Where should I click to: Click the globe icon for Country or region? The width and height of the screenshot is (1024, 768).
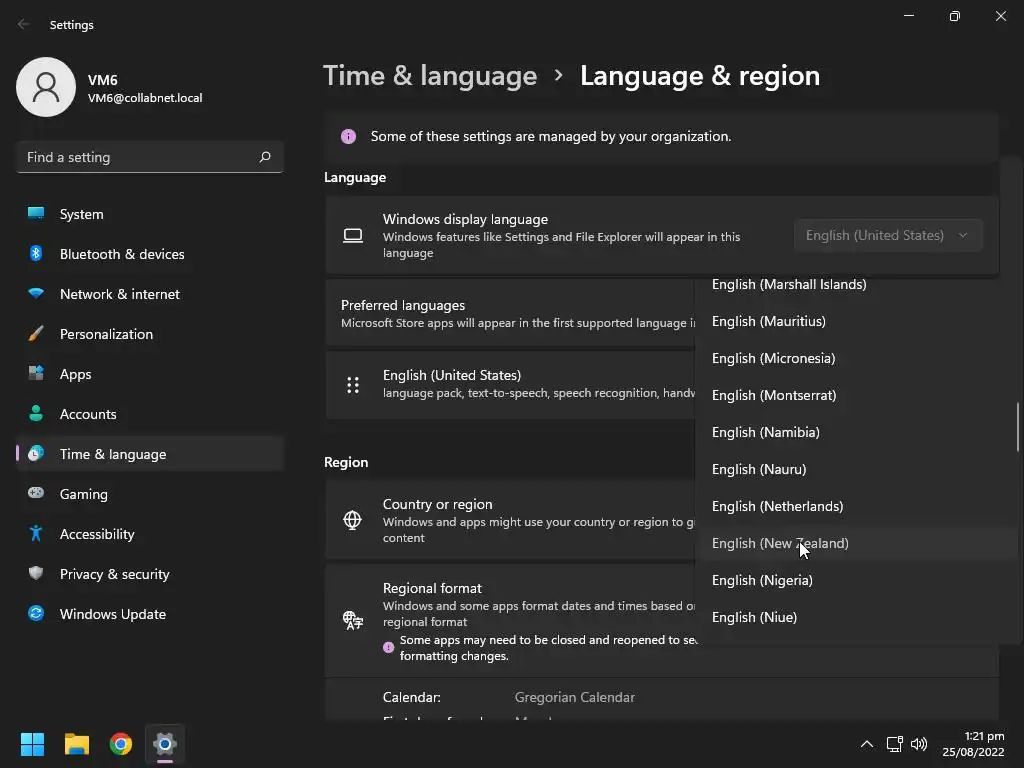tap(353, 520)
